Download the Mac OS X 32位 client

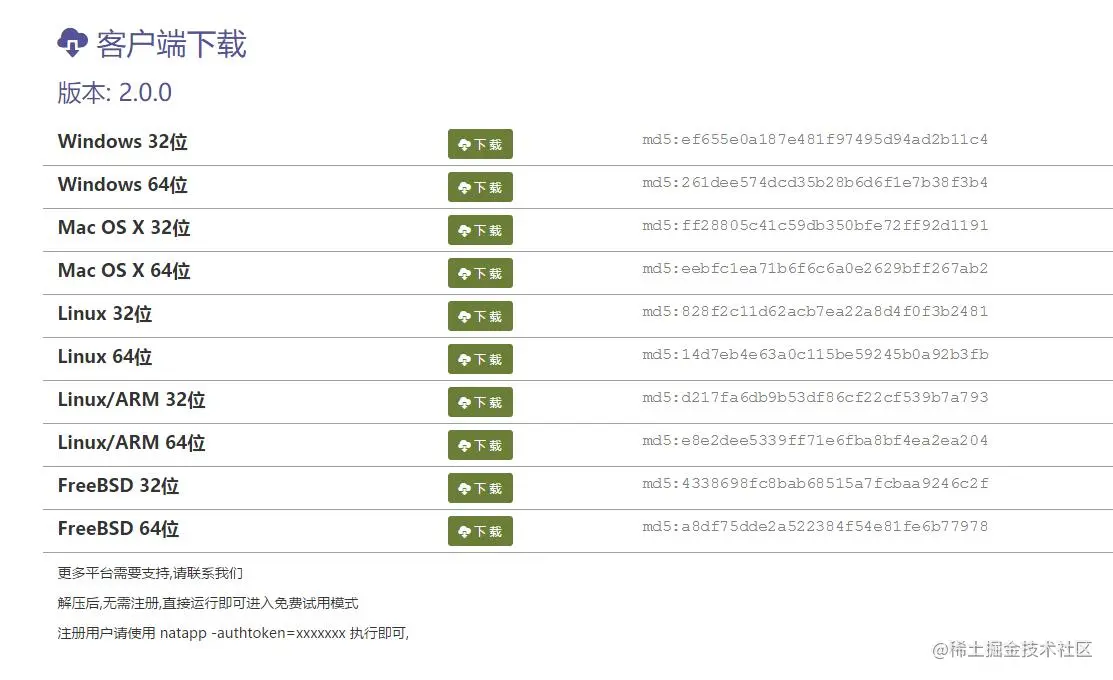click(480, 230)
